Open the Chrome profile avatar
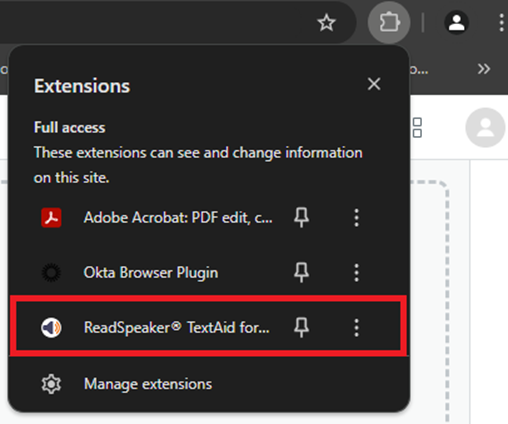The width and height of the screenshot is (508, 424). click(456, 23)
